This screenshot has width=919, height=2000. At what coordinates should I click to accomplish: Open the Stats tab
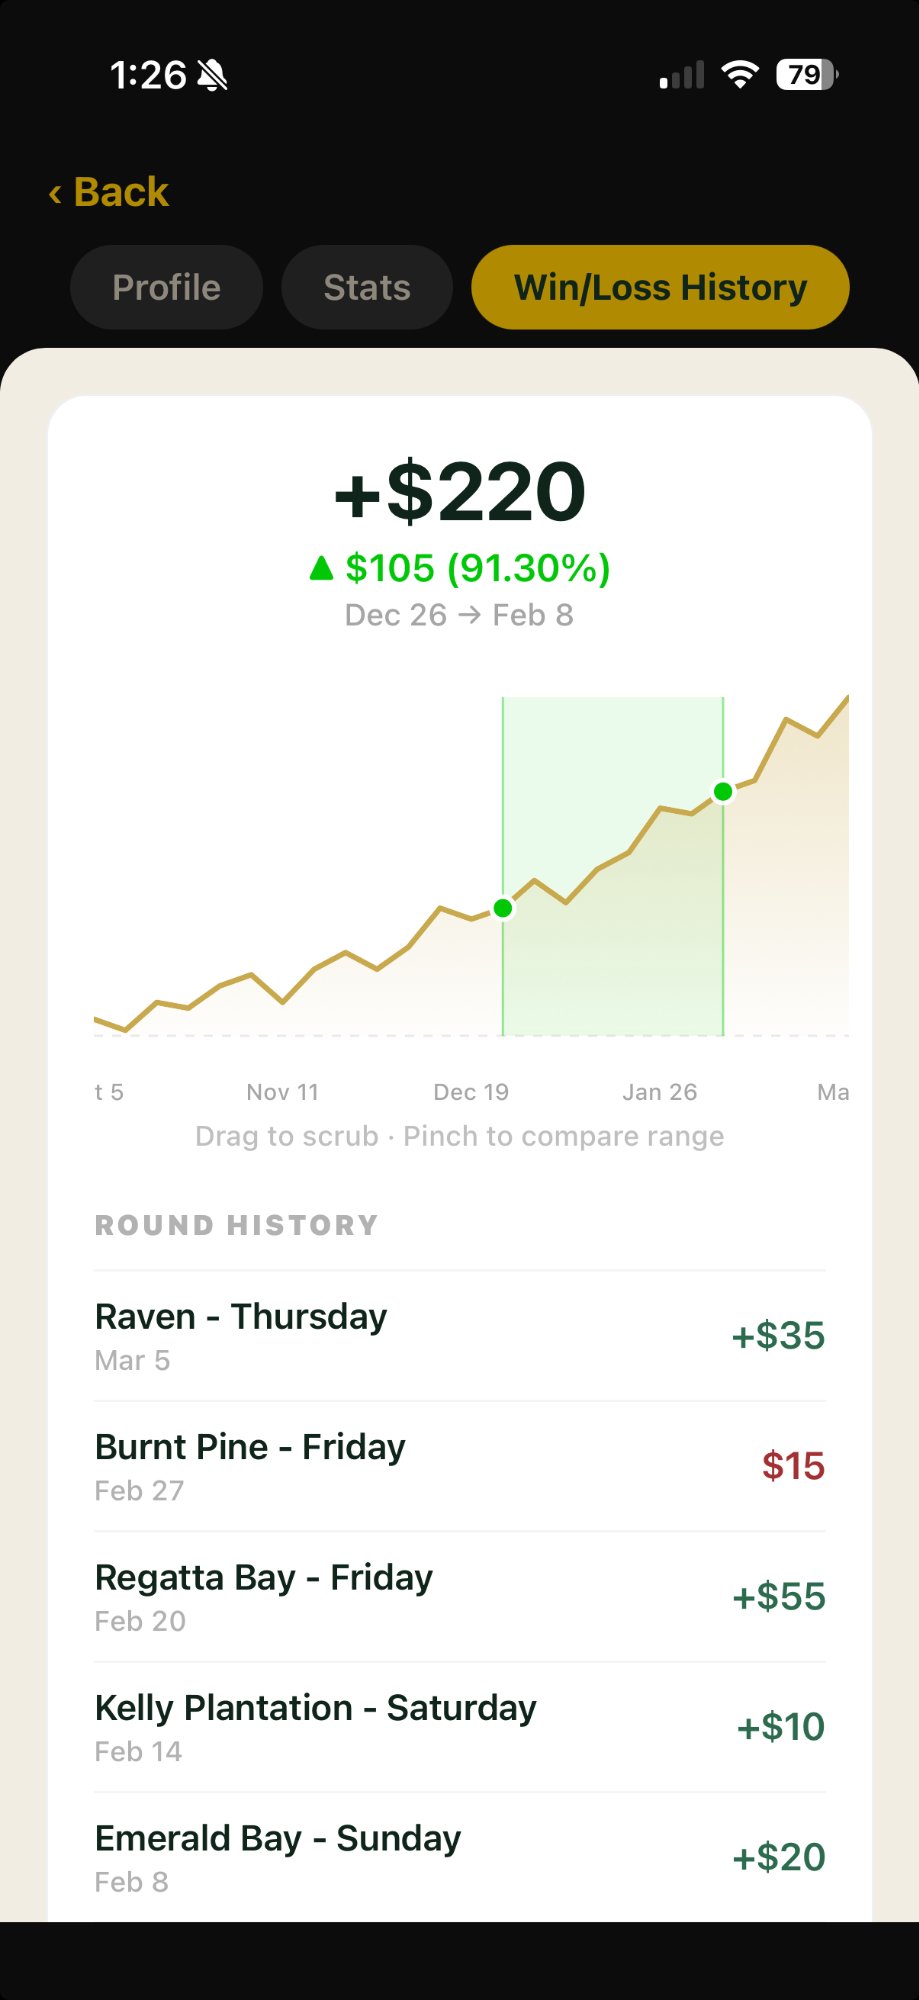(367, 288)
